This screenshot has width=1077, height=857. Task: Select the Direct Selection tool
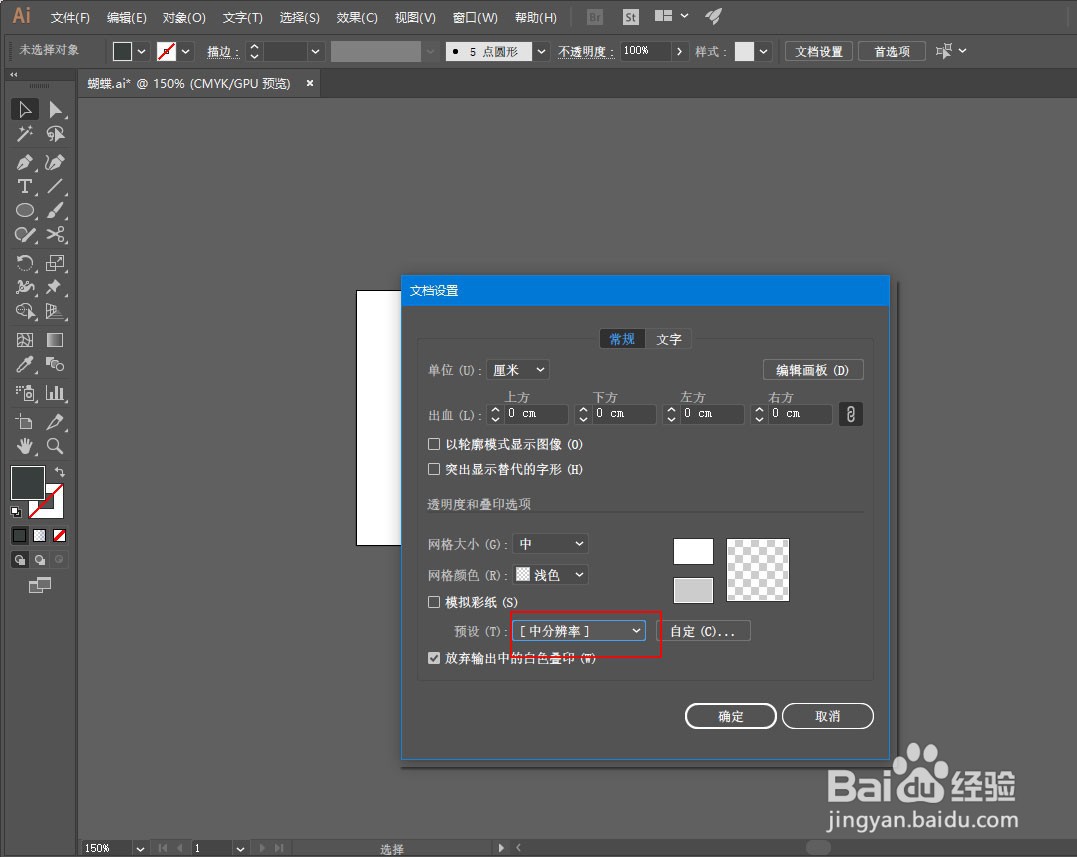click(x=55, y=110)
